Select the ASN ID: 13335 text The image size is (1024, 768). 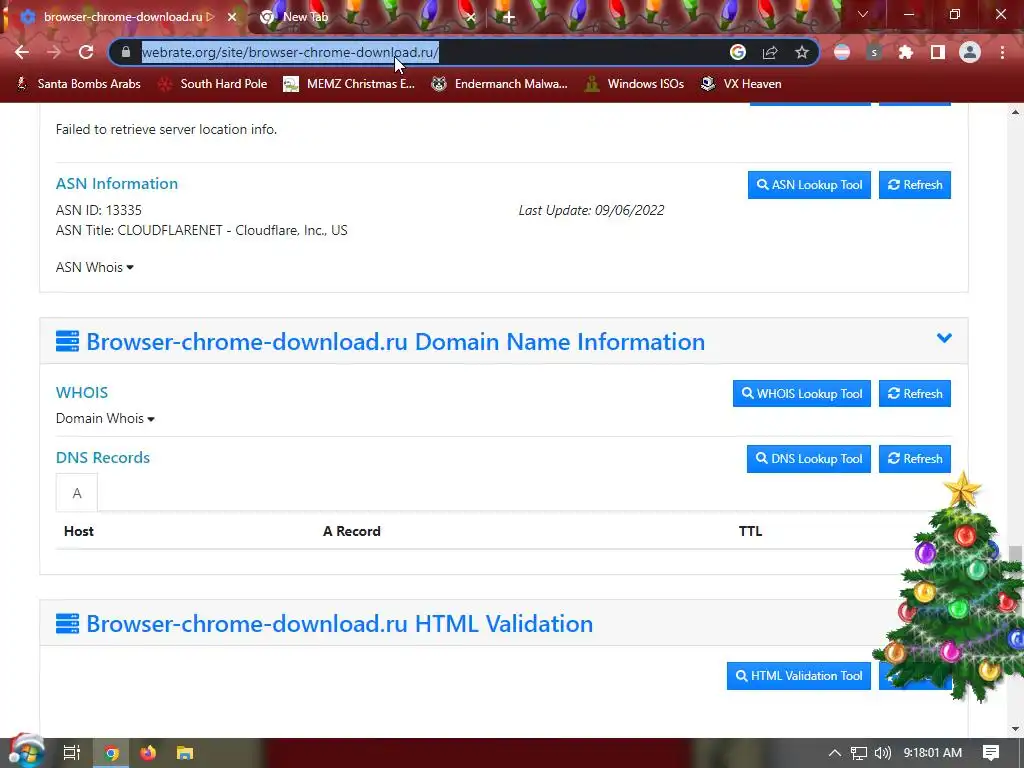[x=99, y=210]
